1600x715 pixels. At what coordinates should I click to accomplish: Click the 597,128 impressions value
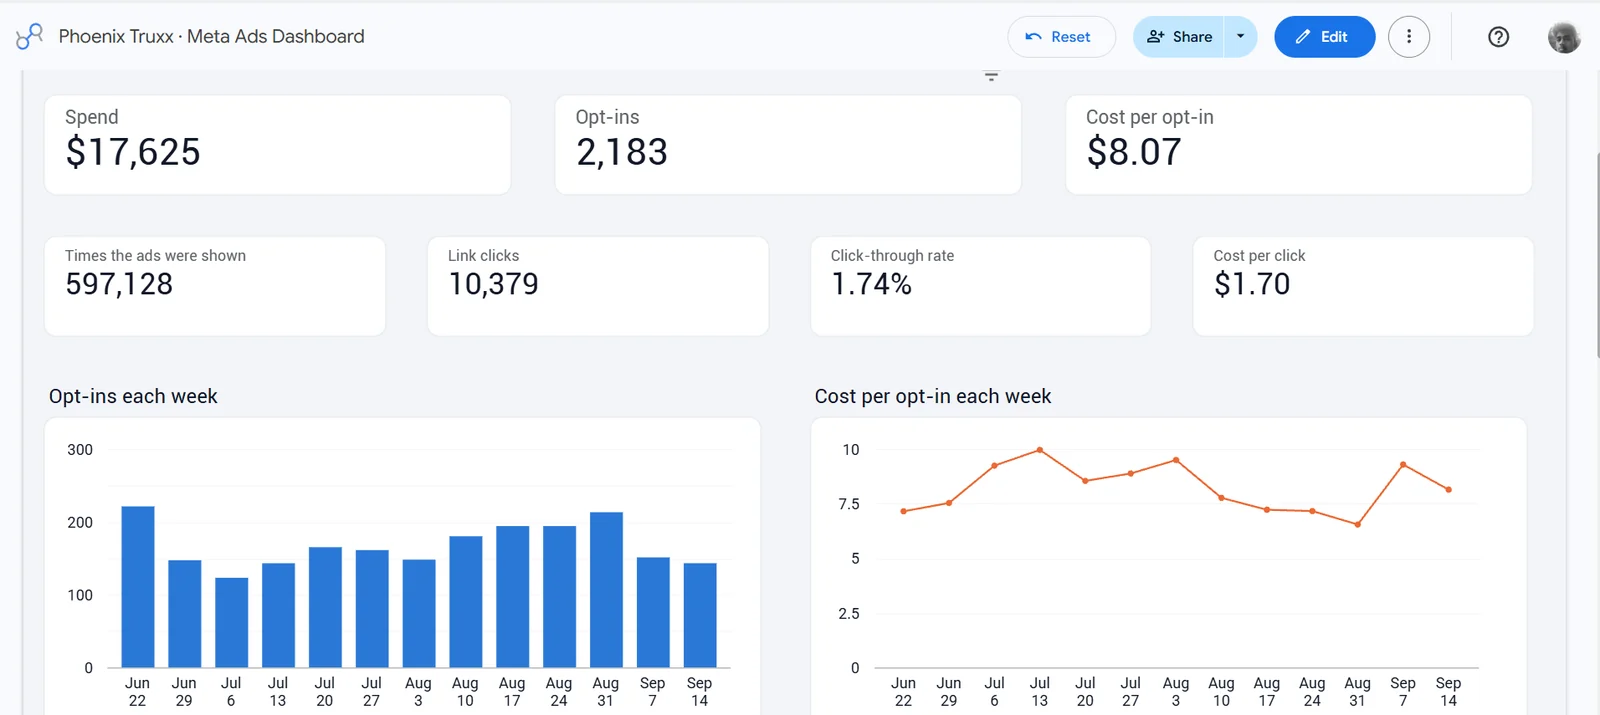pyautogui.click(x=119, y=285)
